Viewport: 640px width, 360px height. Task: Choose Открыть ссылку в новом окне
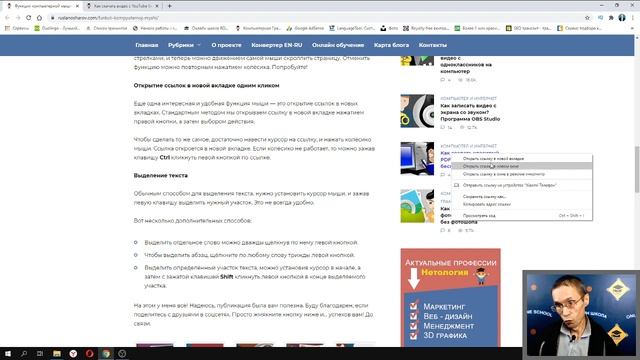(522, 166)
